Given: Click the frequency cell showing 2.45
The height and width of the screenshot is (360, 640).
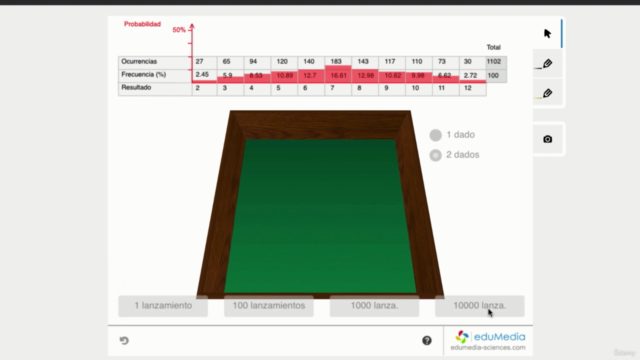Looking at the screenshot, I should pyautogui.click(x=204, y=75).
